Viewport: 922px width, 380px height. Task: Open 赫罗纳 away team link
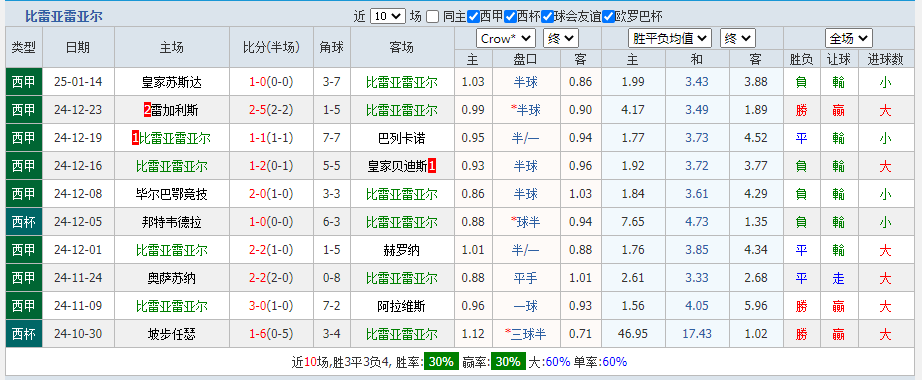402,251
